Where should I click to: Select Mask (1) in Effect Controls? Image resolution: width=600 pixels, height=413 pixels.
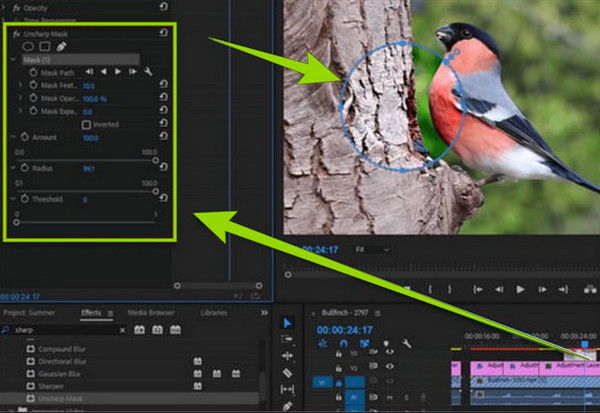click(81, 60)
